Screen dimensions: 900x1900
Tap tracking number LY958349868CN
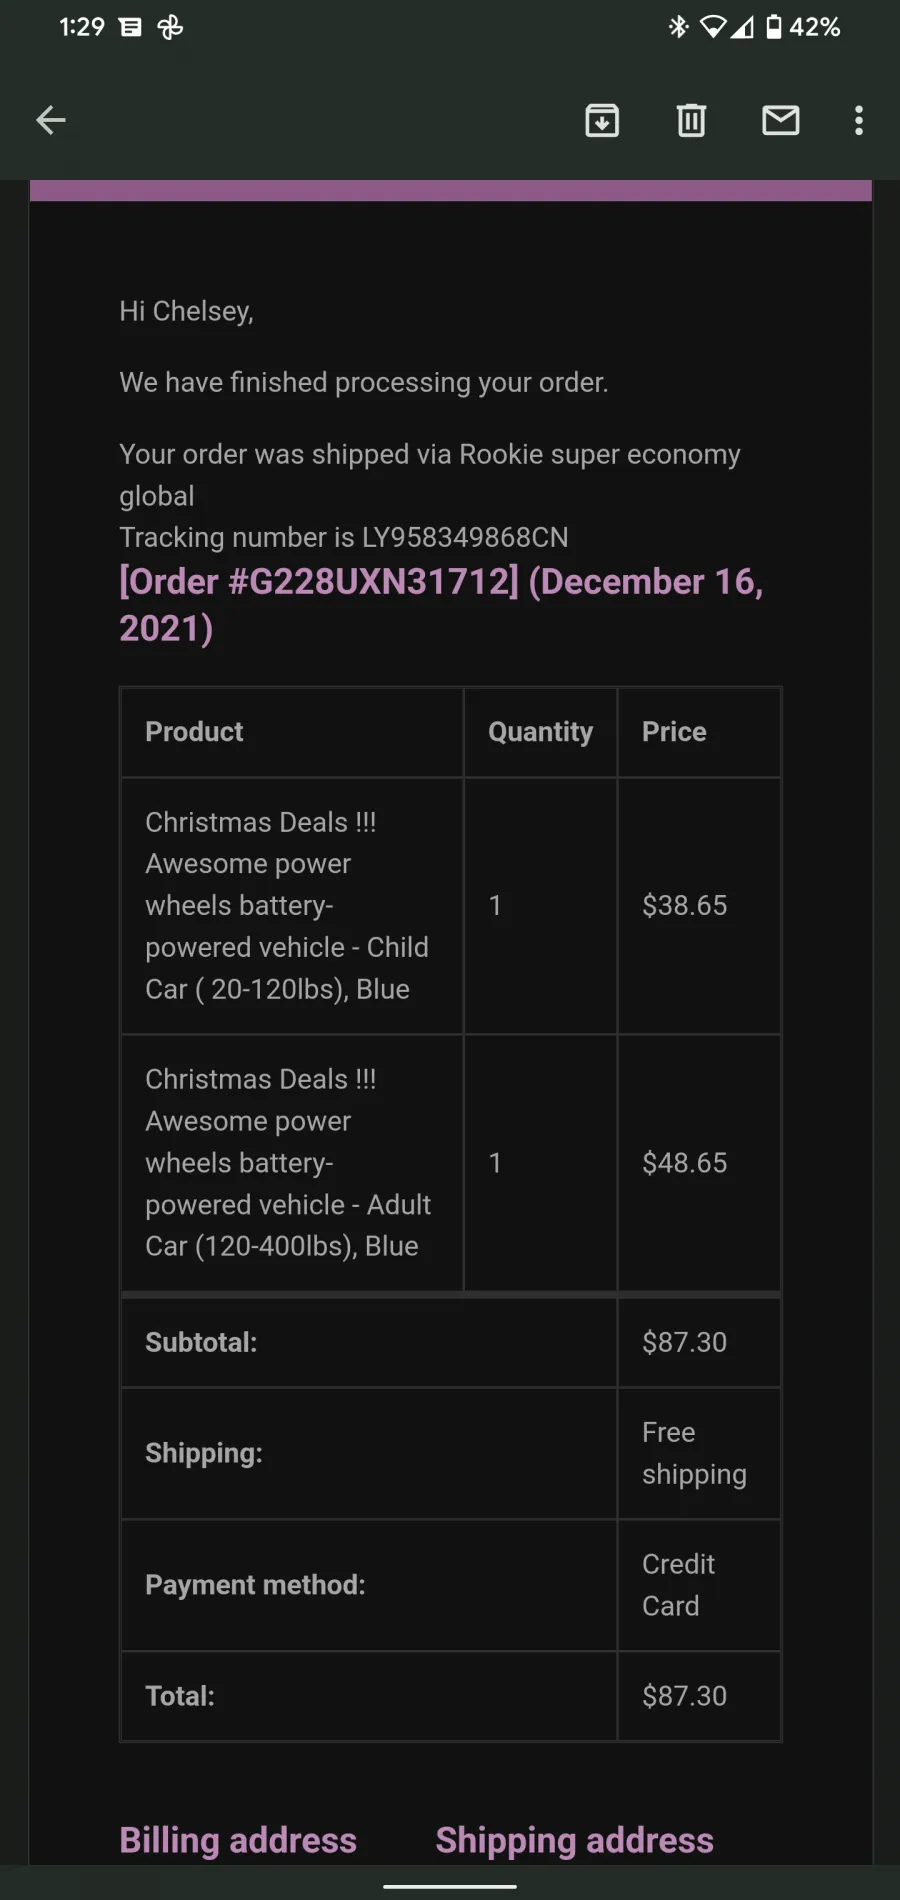465,538
